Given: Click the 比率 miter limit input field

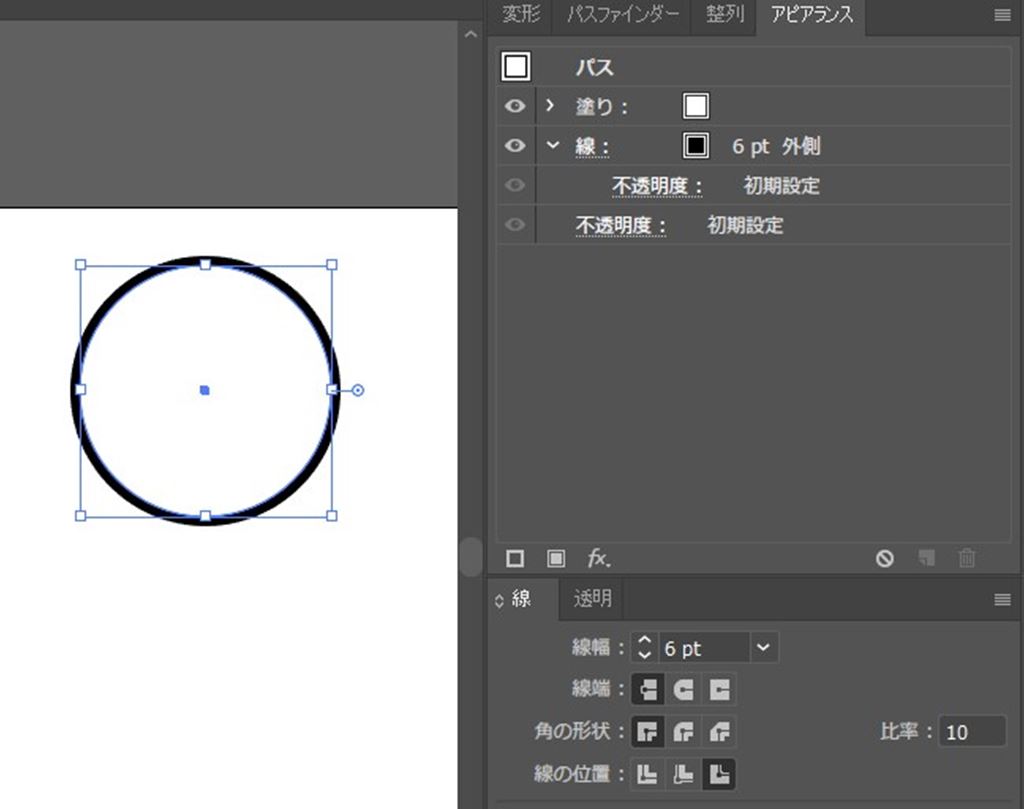Looking at the screenshot, I should [x=972, y=732].
